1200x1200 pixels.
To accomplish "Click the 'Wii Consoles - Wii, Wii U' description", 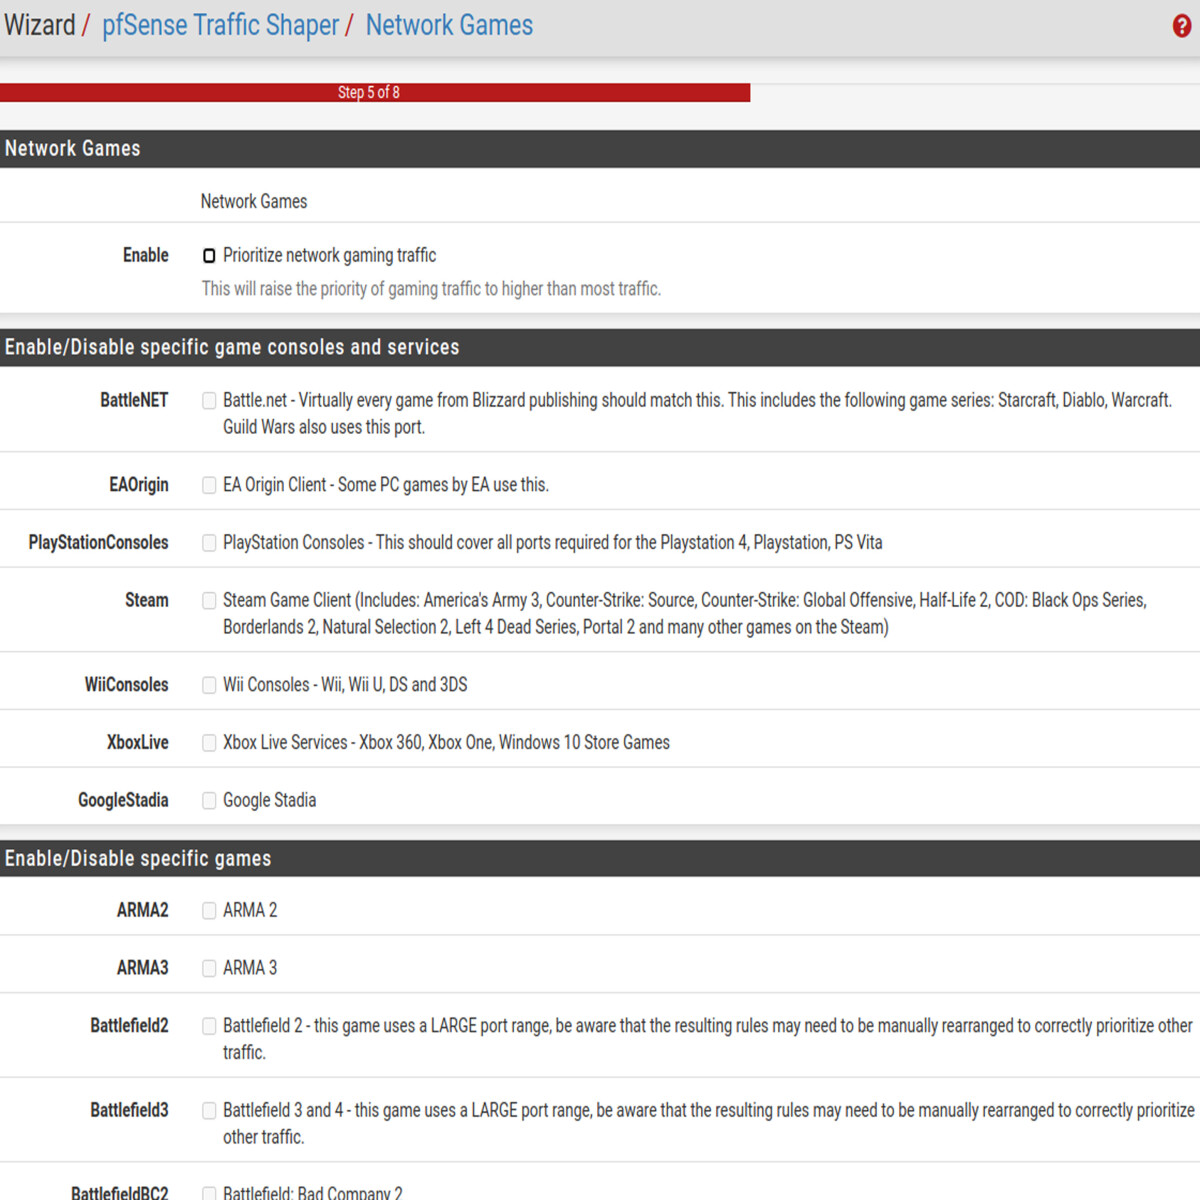I will tap(345, 684).
